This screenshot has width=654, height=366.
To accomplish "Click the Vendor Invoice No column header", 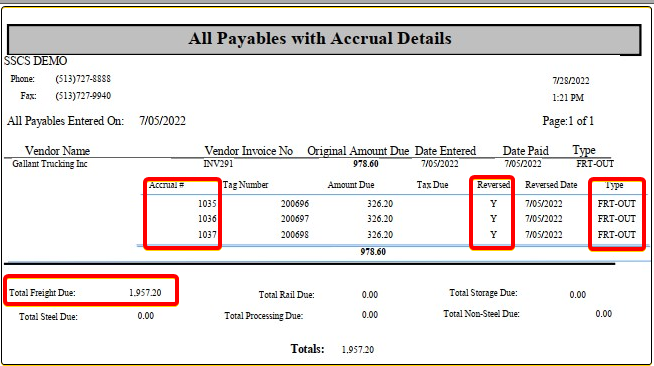I will click(x=249, y=150).
